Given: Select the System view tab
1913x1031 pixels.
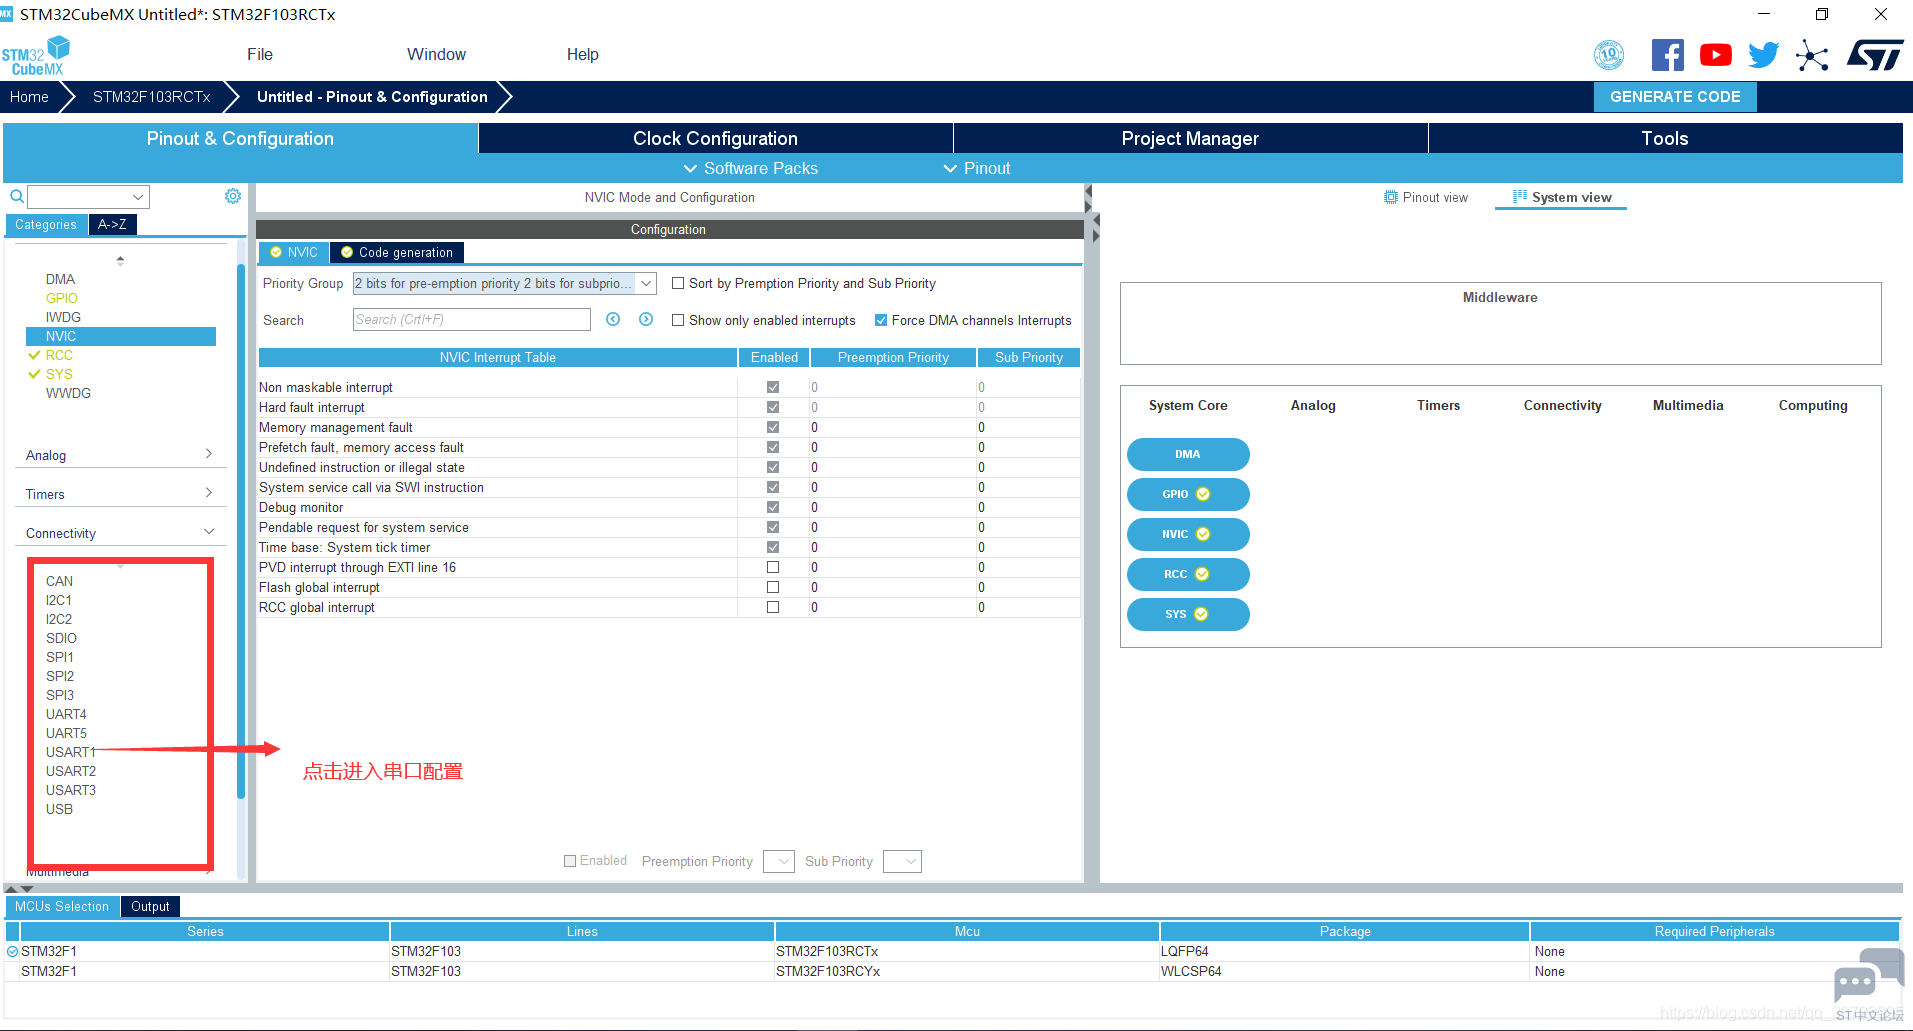Looking at the screenshot, I should (x=1561, y=197).
